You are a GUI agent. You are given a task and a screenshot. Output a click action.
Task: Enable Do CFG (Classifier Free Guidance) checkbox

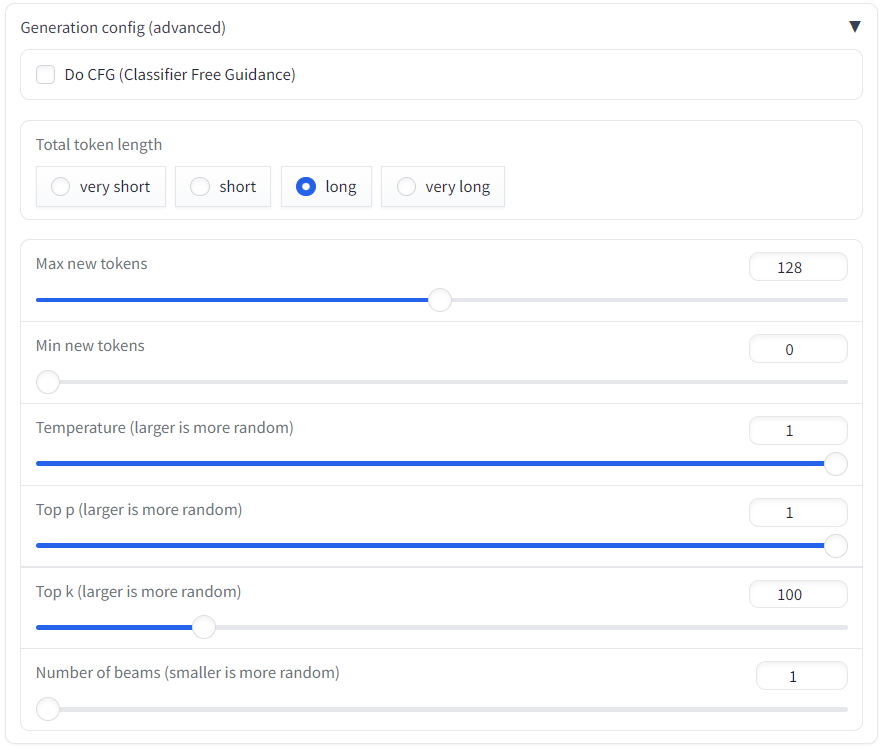point(46,75)
